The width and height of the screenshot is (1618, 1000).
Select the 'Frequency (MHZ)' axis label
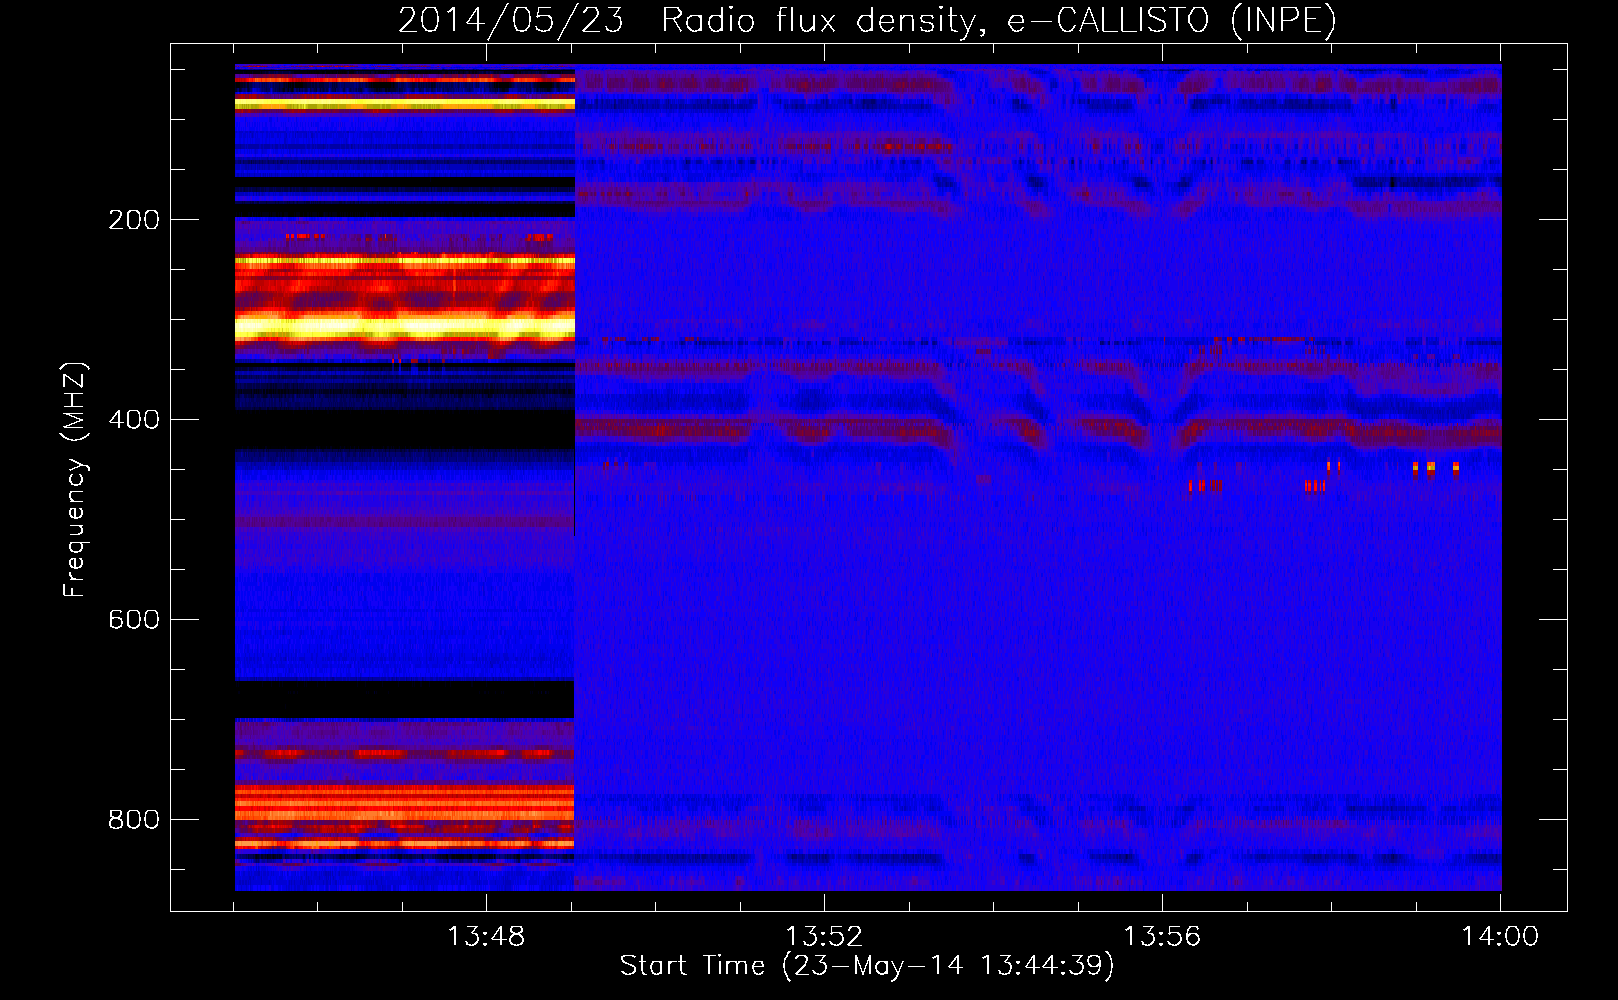75,480
